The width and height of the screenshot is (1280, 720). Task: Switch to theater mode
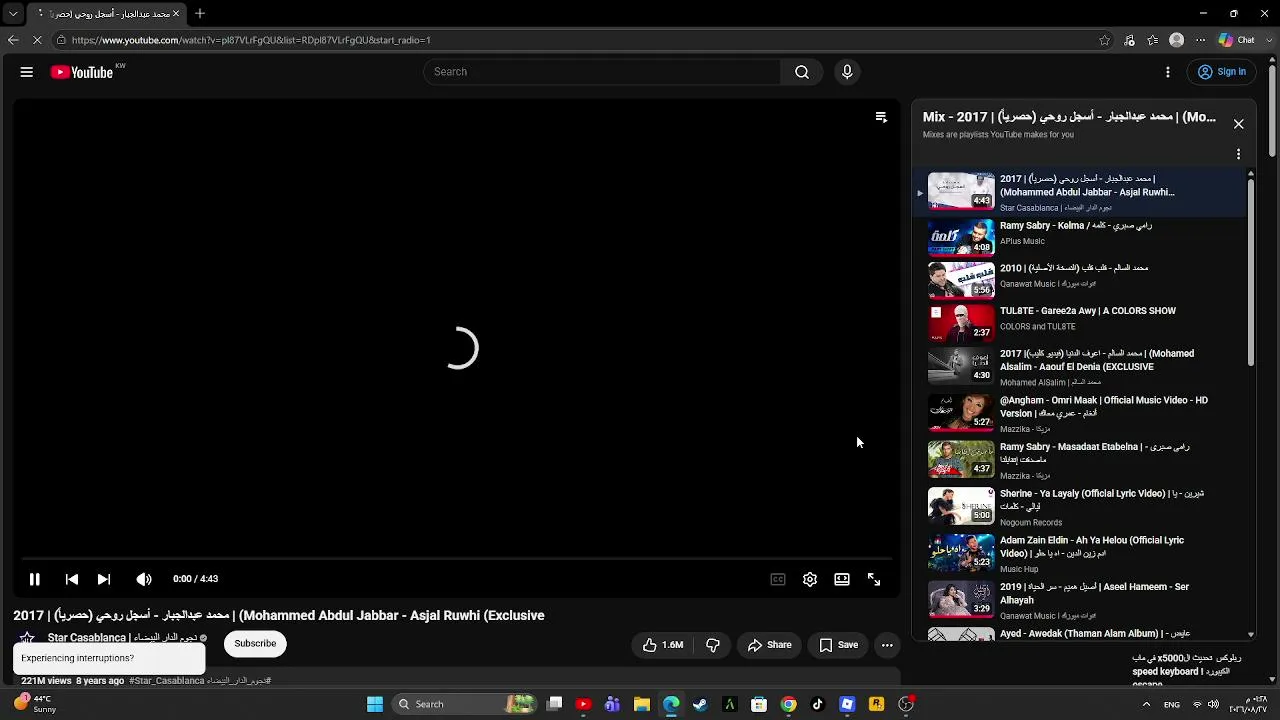pyautogui.click(x=842, y=579)
